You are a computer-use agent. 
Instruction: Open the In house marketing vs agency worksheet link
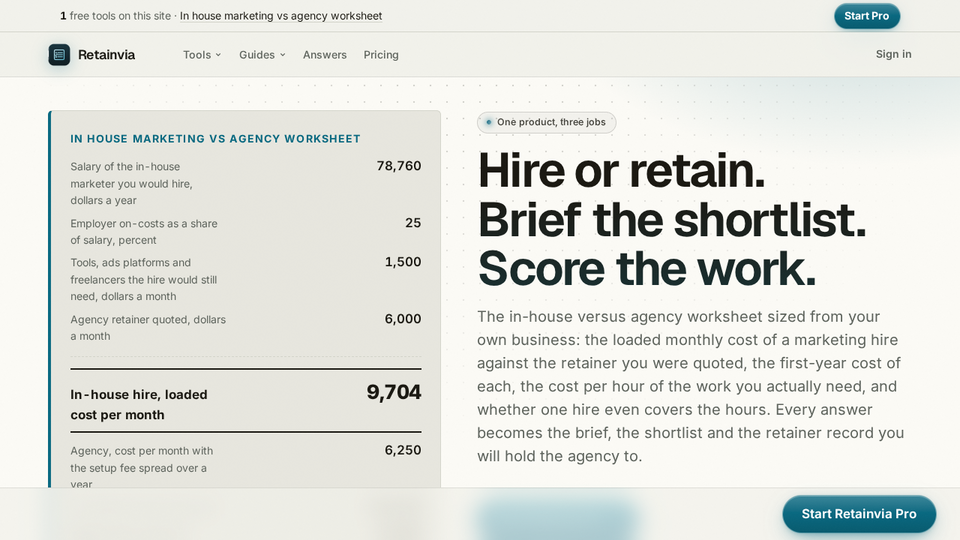tap(281, 16)
